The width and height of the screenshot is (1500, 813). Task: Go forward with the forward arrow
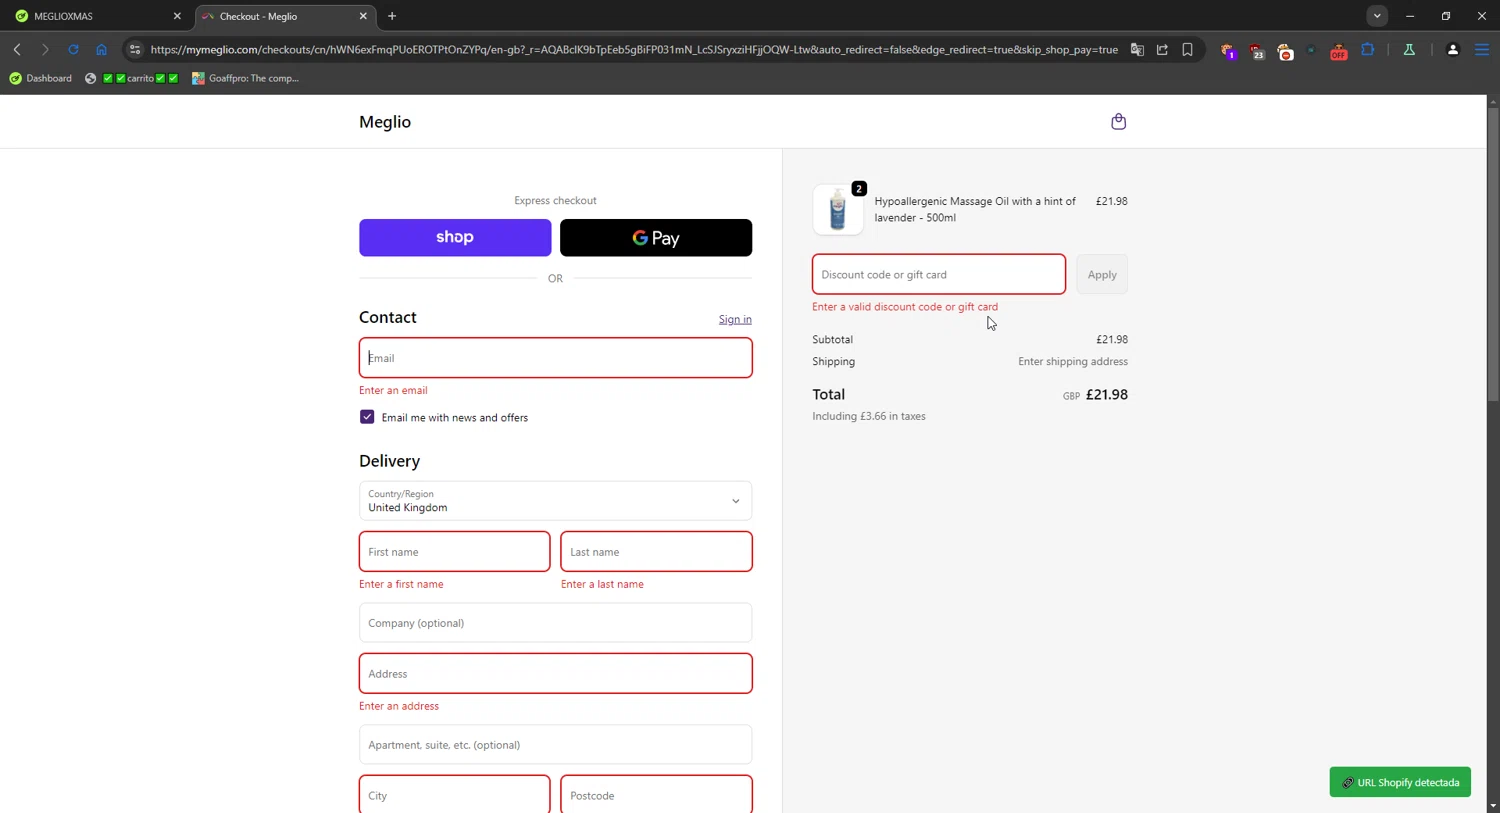tap(45, 49)
